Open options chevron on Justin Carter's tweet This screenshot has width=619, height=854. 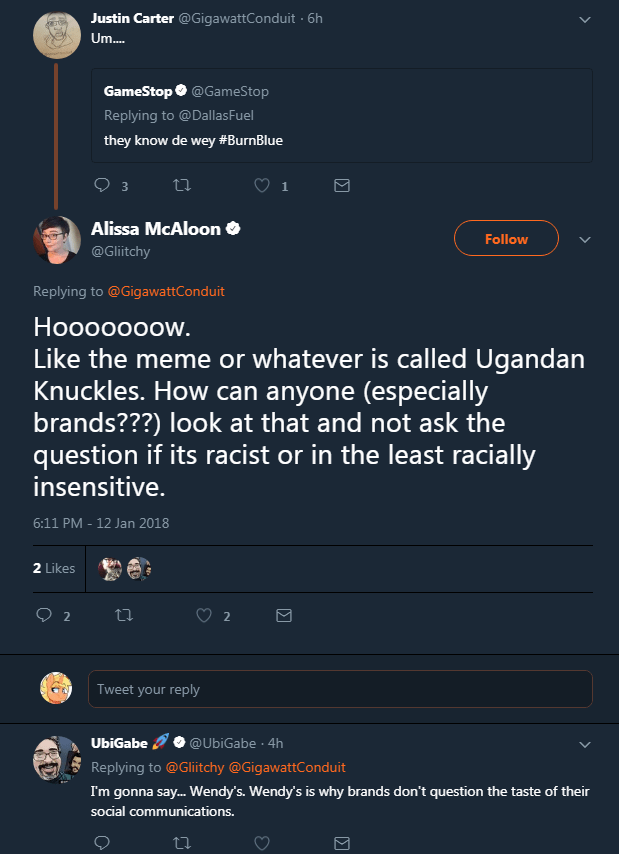click(585, 18)
